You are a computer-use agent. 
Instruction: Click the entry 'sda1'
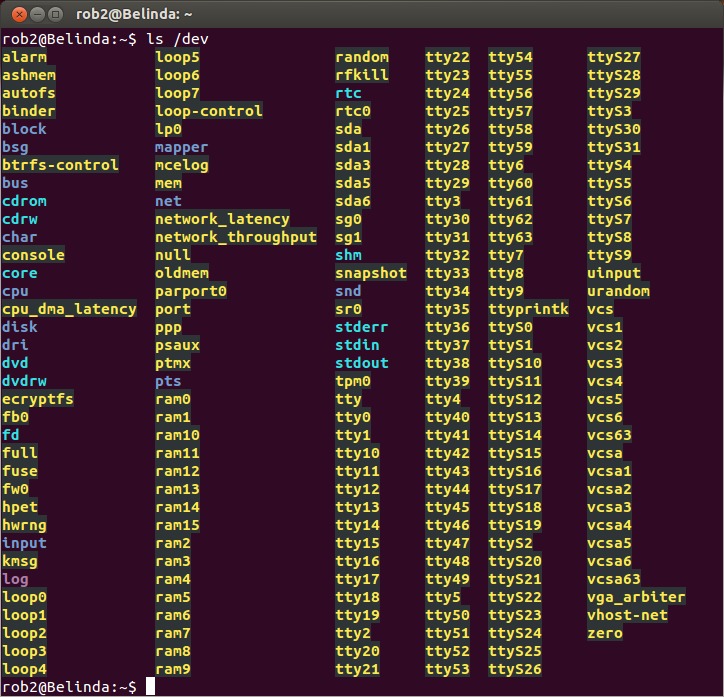click(x=353, y=147)
